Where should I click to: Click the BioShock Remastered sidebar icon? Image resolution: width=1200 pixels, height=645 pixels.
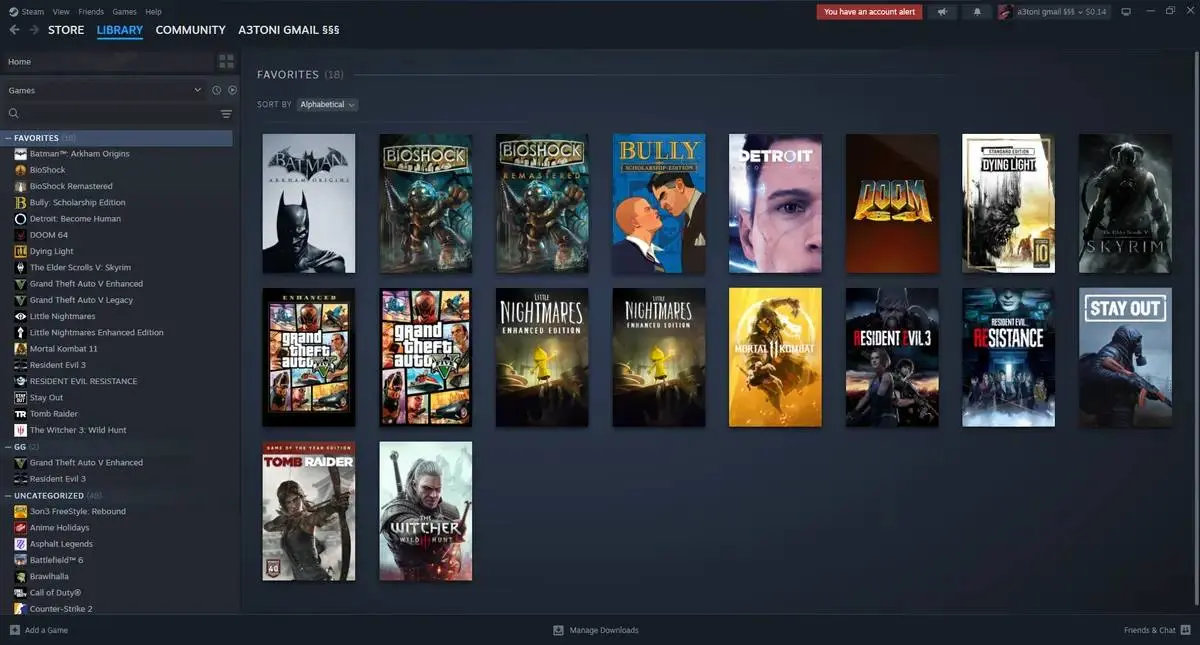click(x=21, y=186)
